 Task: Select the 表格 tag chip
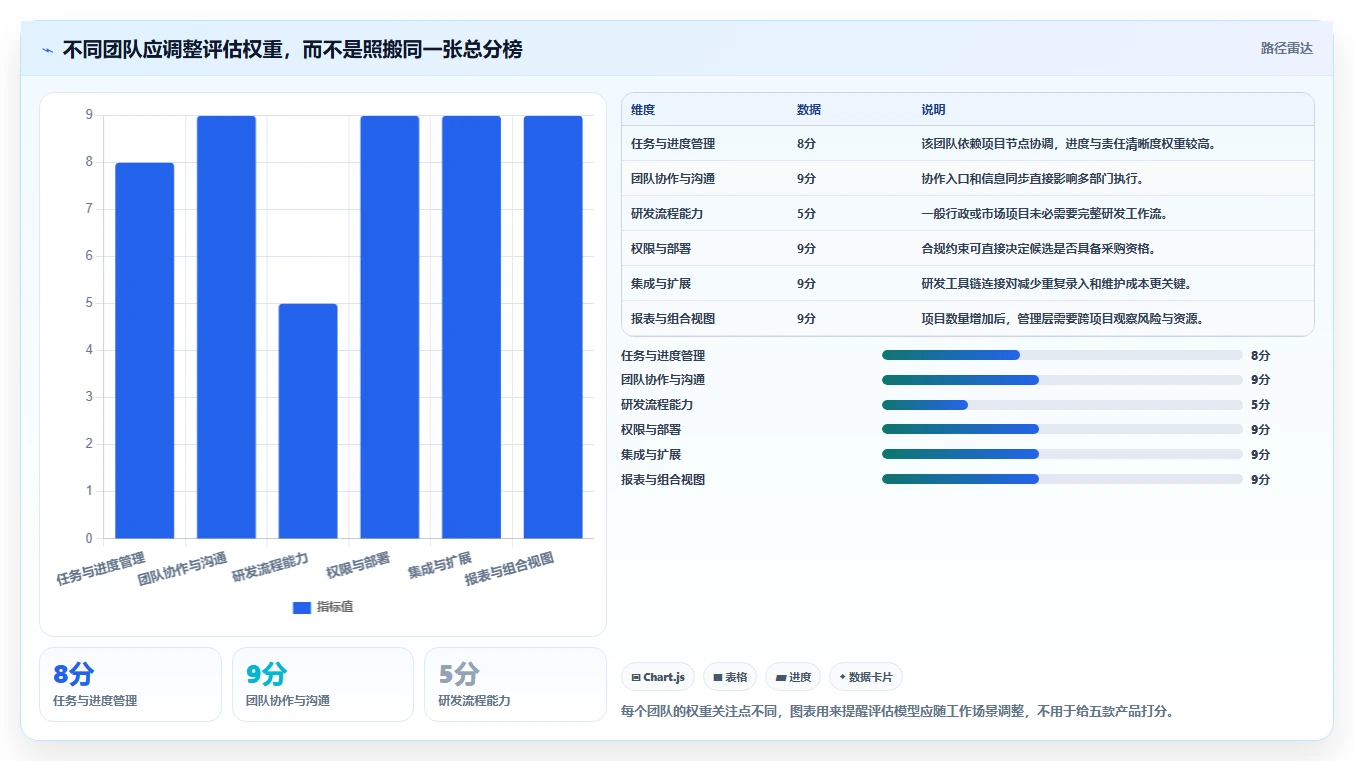(730, 677)
